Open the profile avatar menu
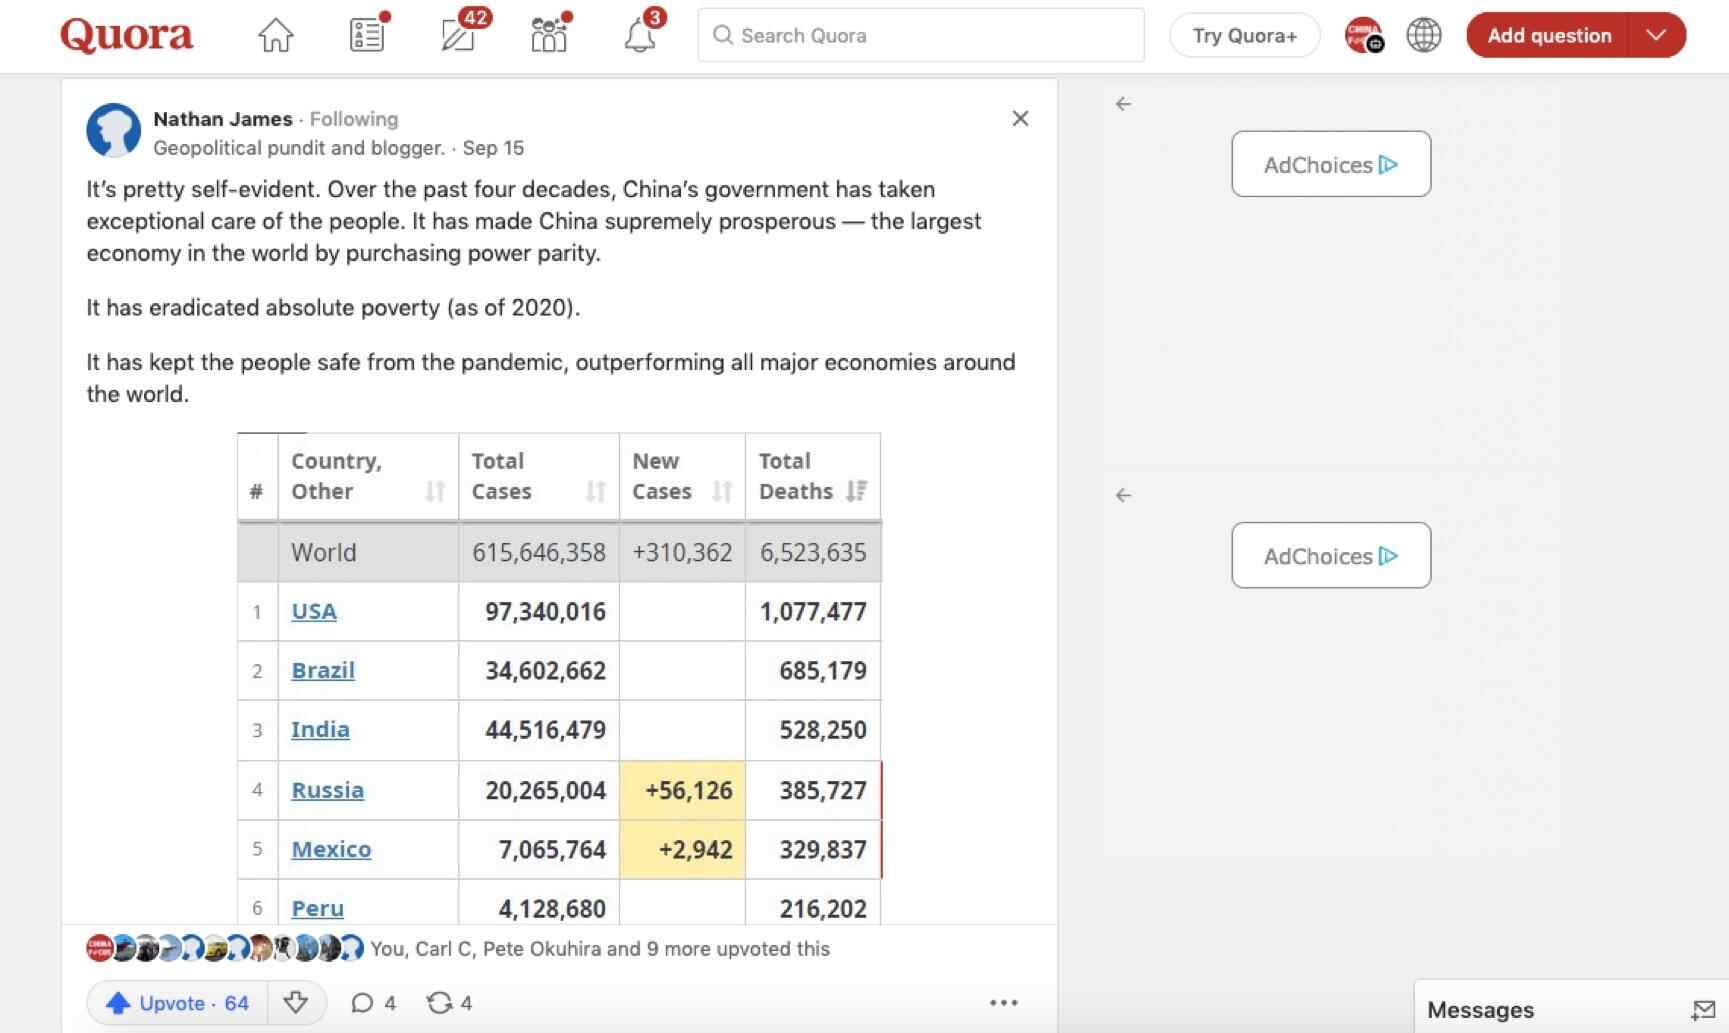 1363,36
